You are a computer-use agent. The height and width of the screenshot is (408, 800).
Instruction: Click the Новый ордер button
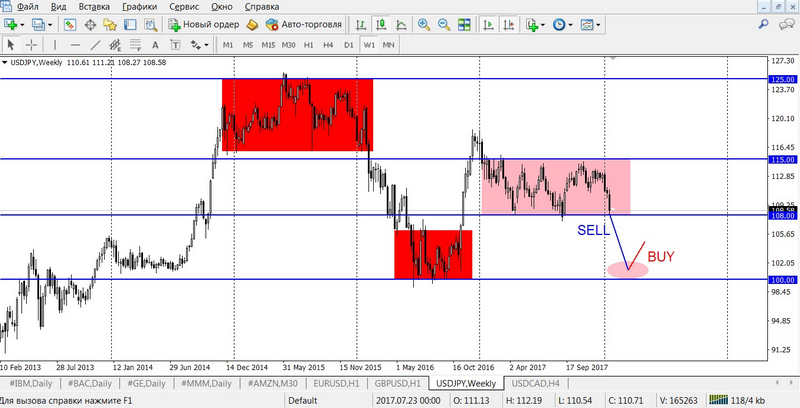click(203, 24)
